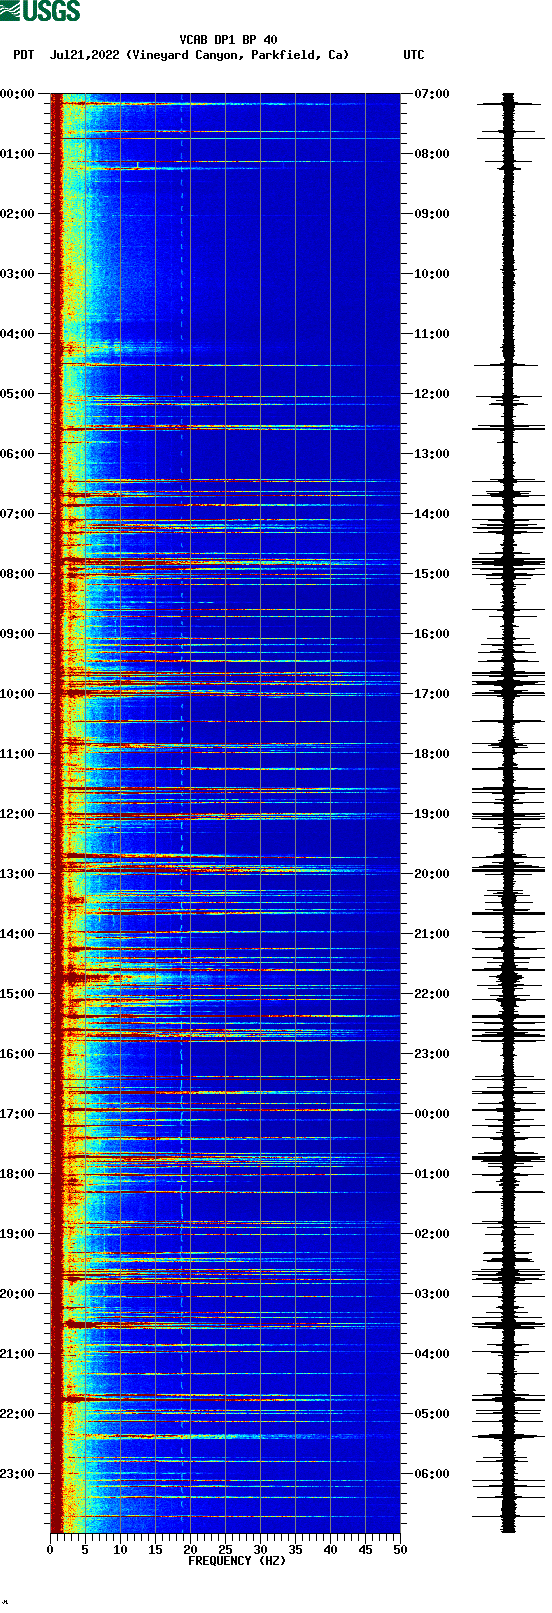Click the 35 Hz frequency tick label
This screenshot has width=552, height=1613.
(x=295, y=1550)
